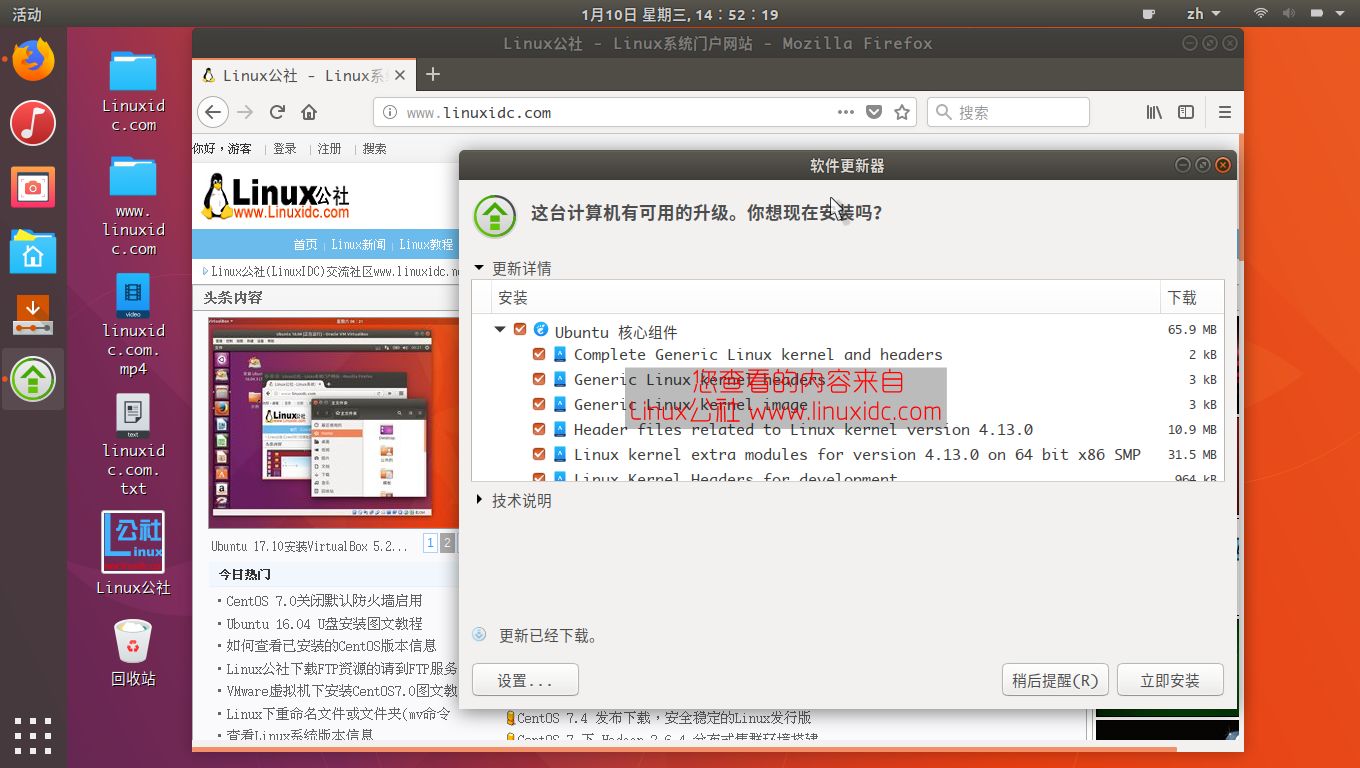Show applications grid button

33,735
